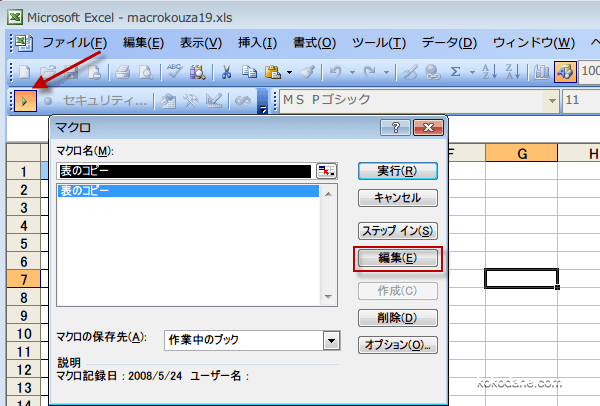Open the ツール(T) menu
This screenshot has width=600, height=406.
pyautogui.click(x=379, y=42)
